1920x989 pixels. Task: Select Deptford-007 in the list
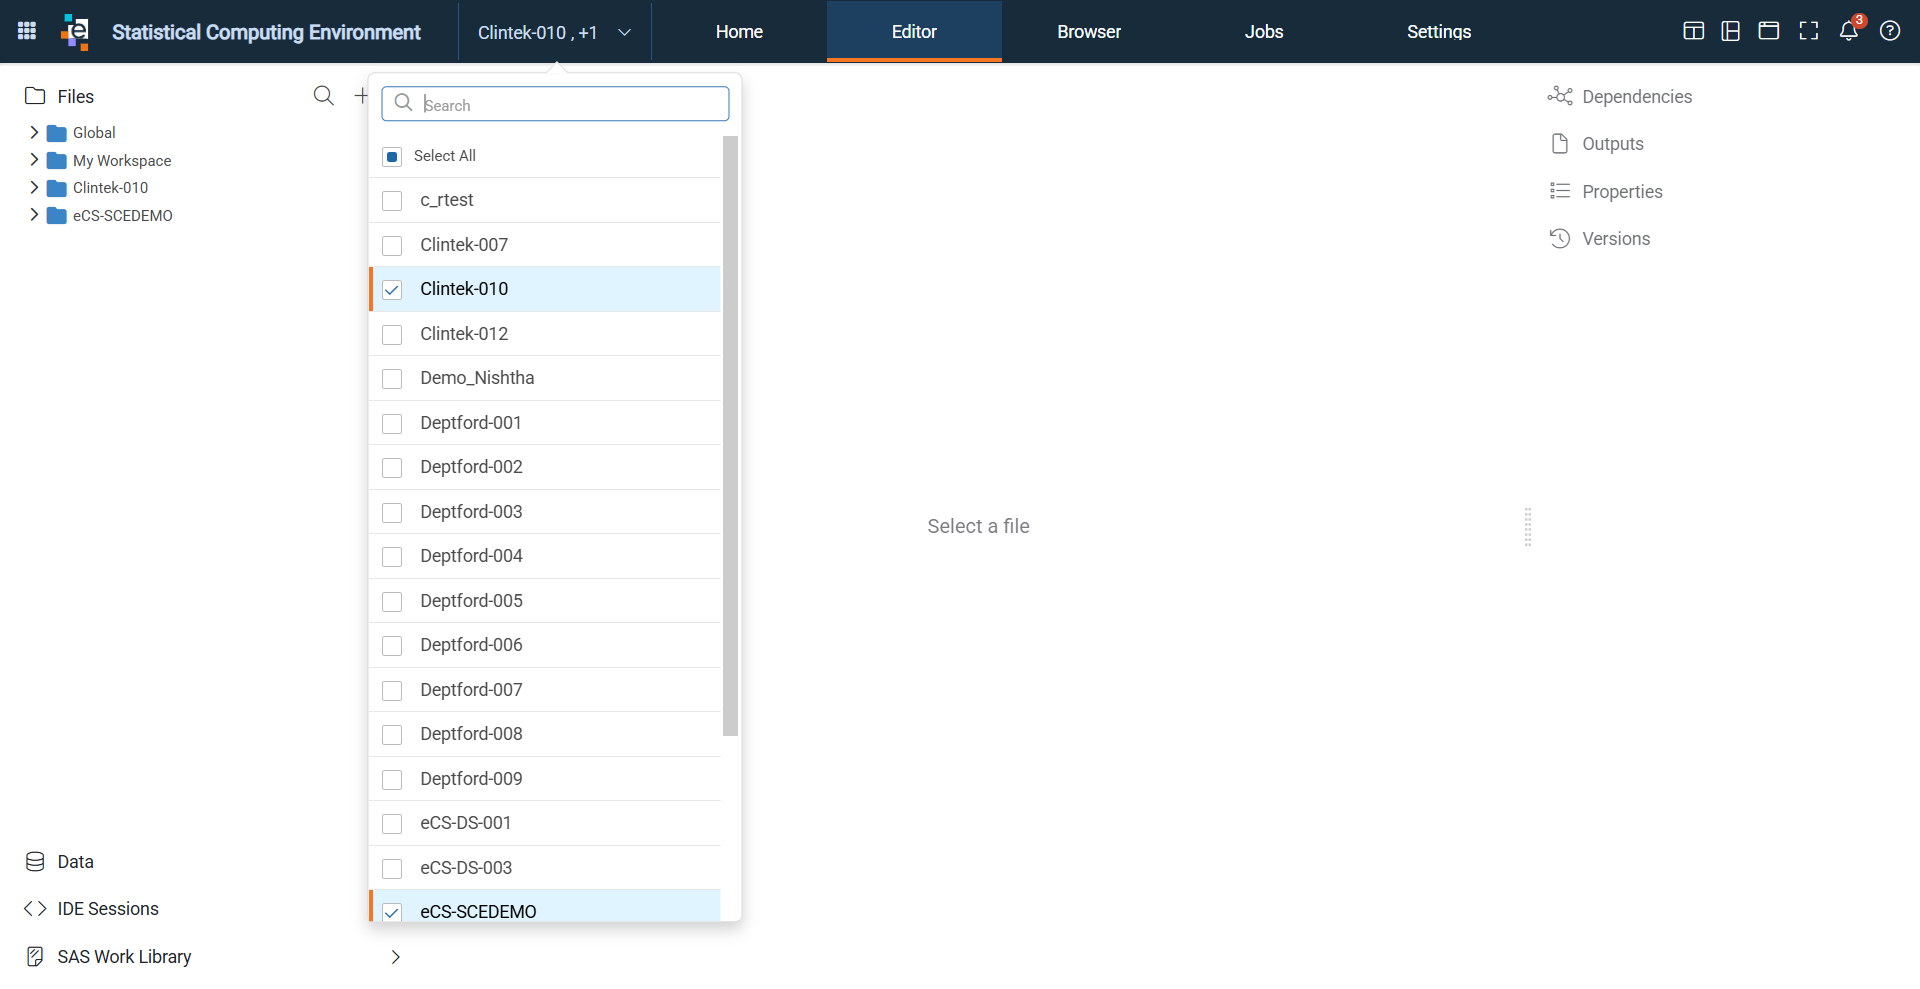(x=545, y=690)
